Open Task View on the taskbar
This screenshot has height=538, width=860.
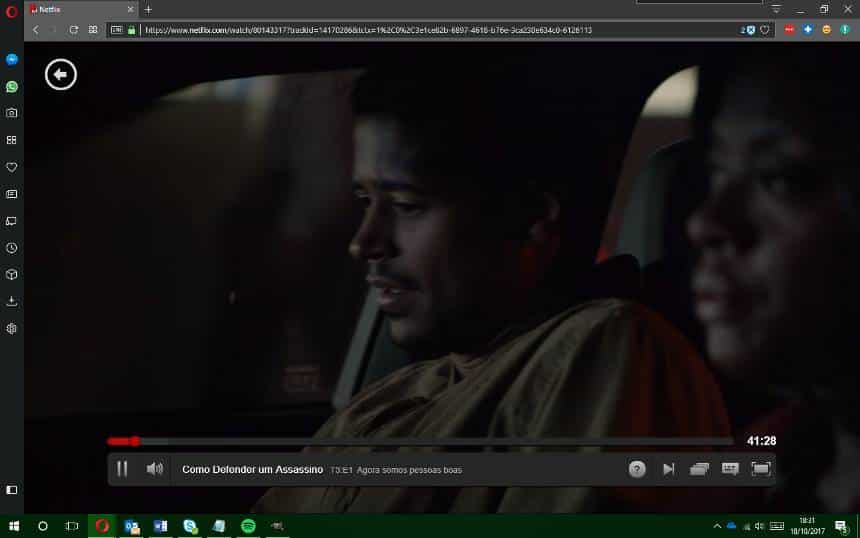coord(72,526)
